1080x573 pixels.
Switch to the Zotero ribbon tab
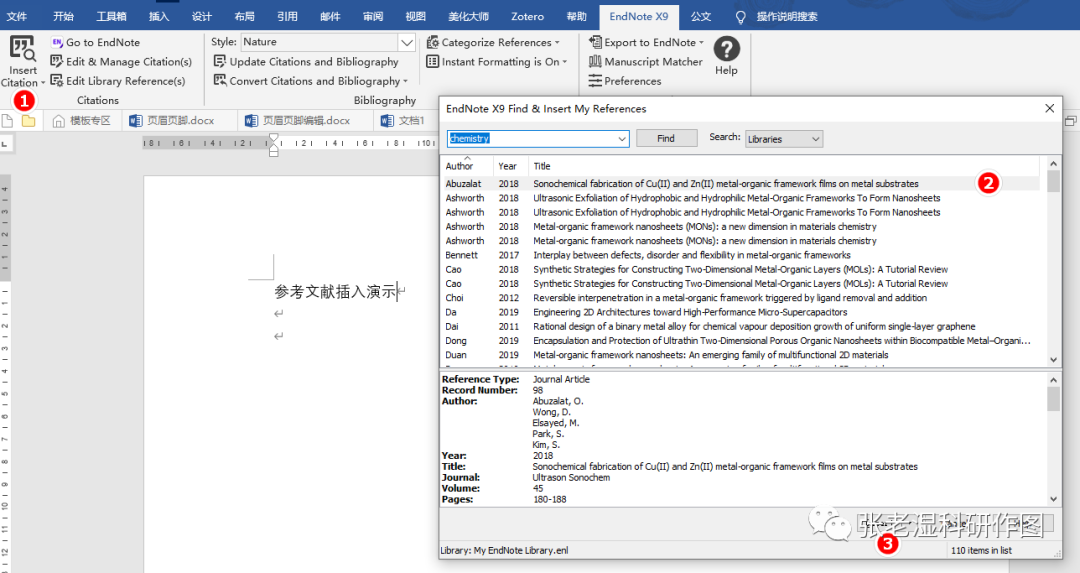point(528,17)
